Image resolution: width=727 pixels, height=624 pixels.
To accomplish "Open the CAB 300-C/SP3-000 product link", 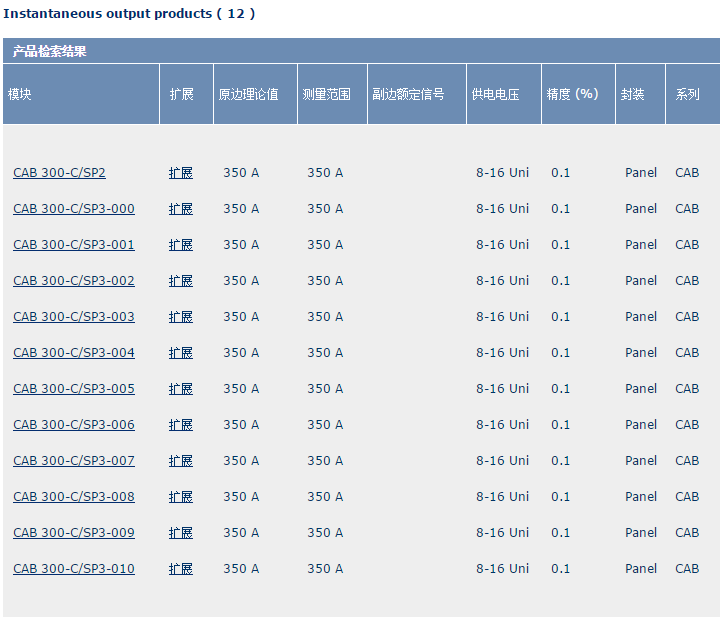I will pyautogui.click(x=73, y=209).
